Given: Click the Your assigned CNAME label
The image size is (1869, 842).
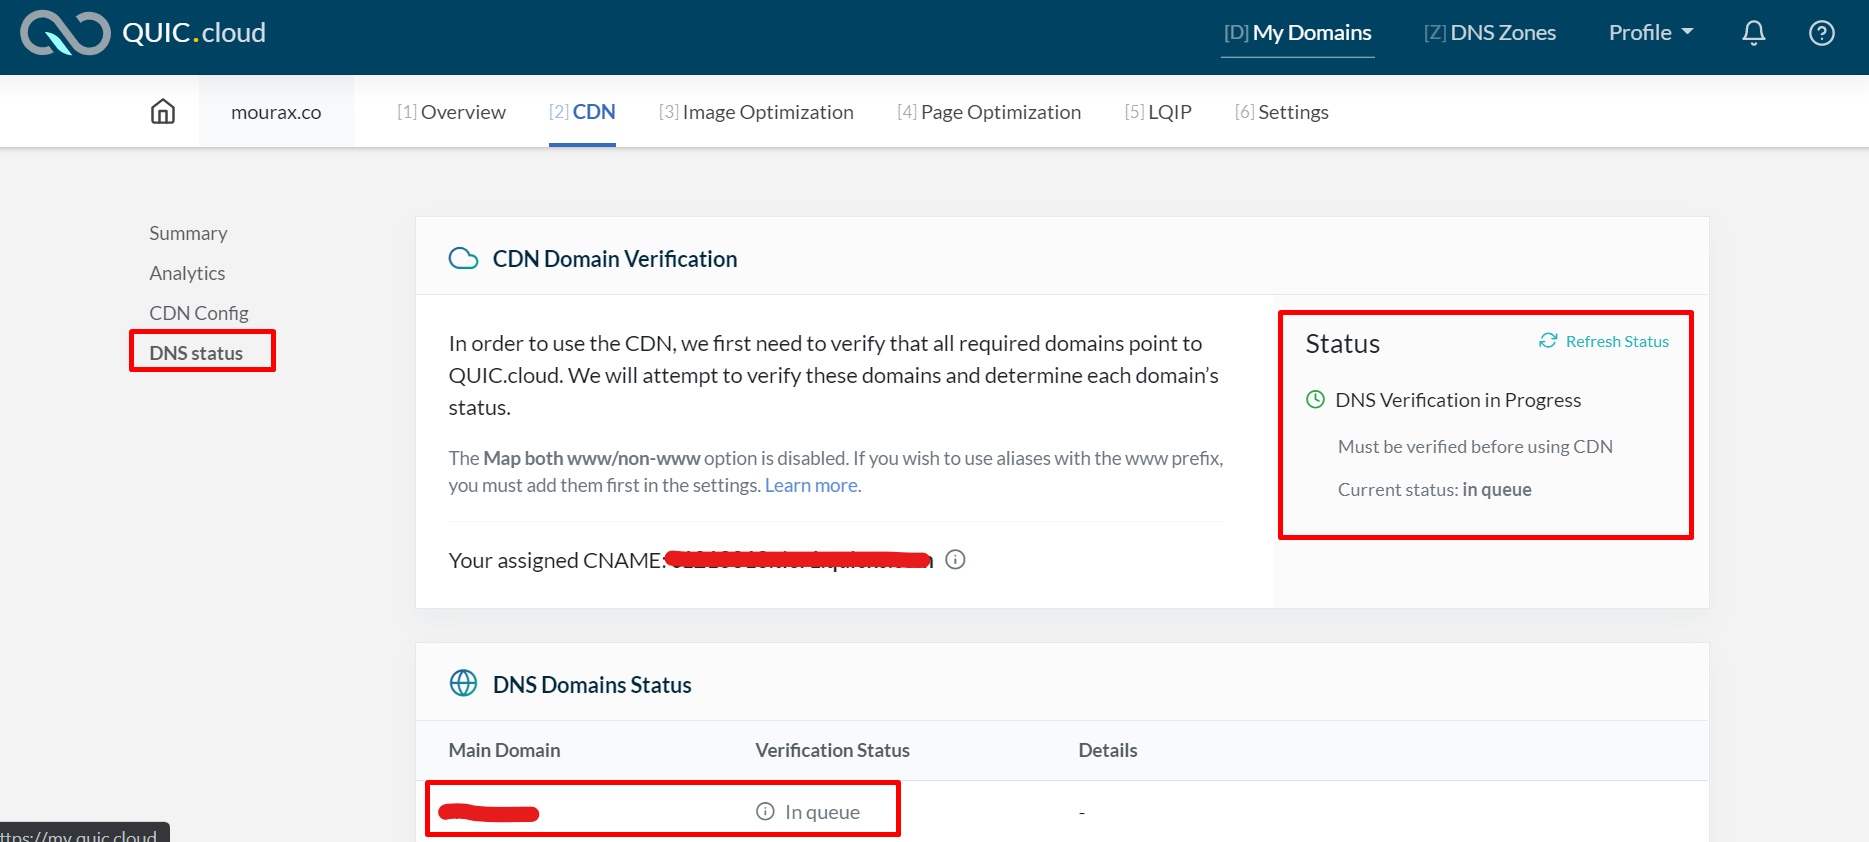Looking at the screenshot, I should click(557, 560).
